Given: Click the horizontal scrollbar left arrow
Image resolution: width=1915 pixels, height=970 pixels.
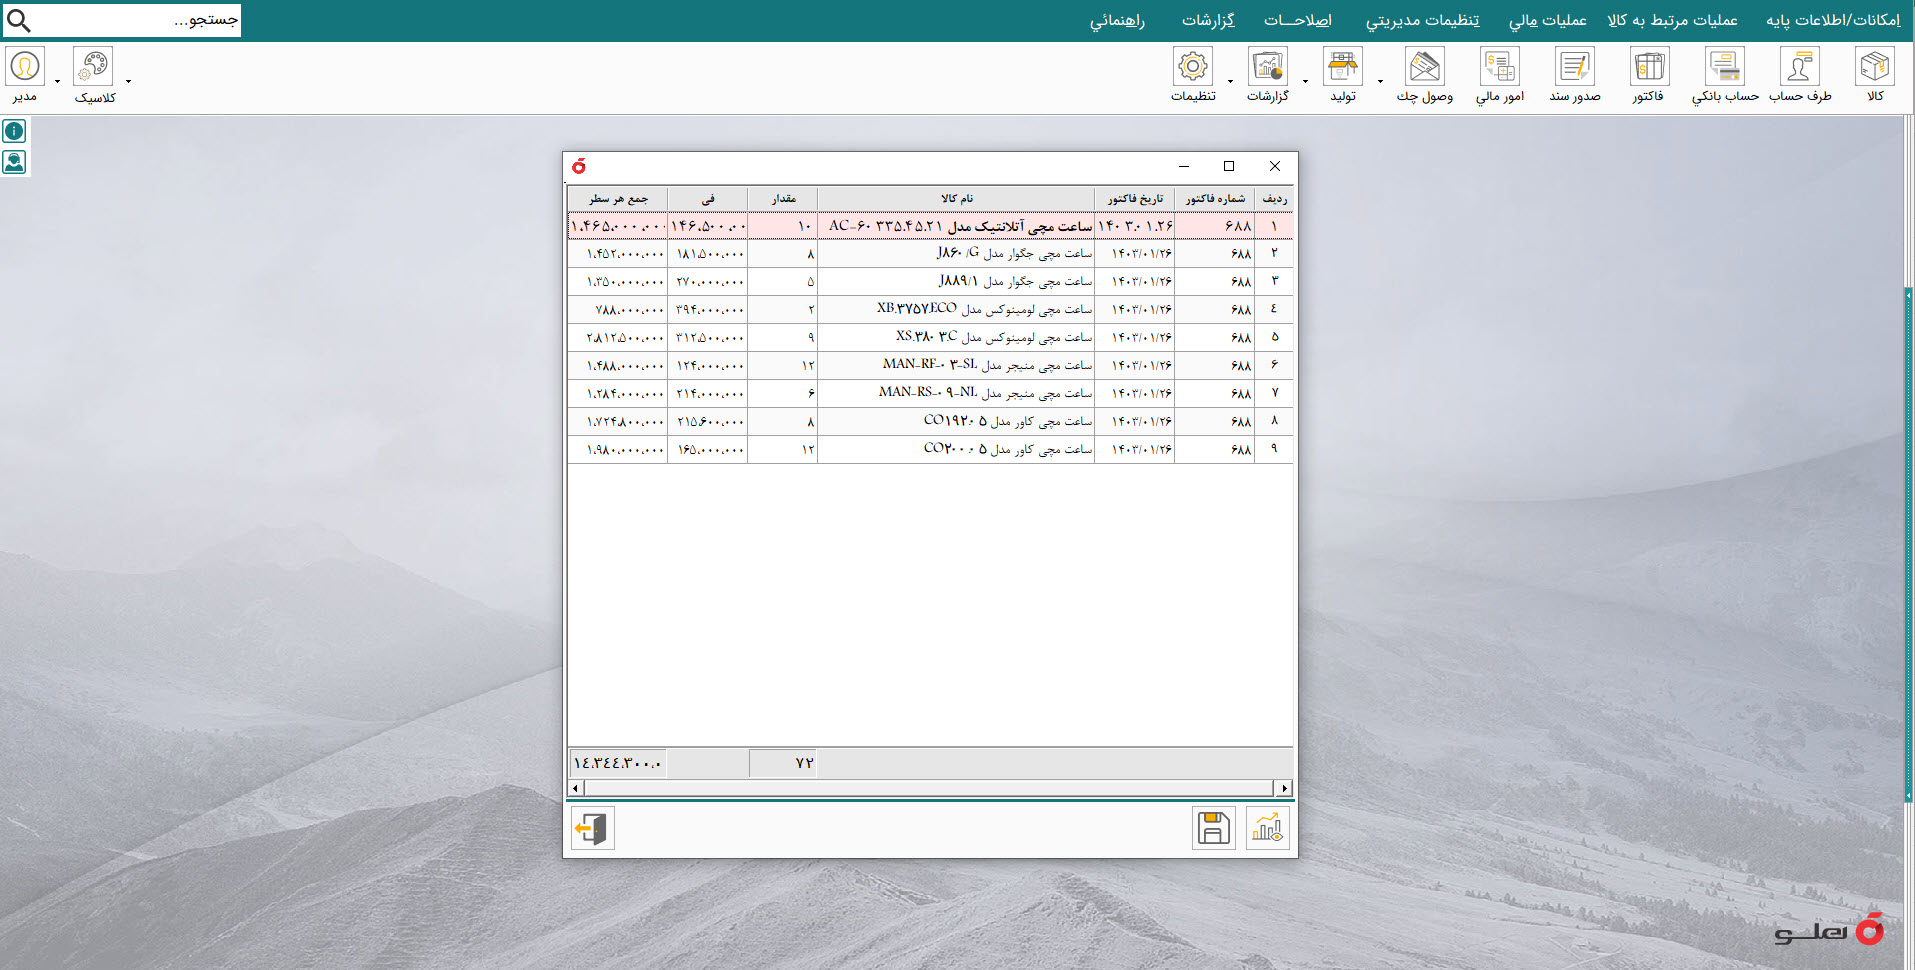Looking at the screenshot, I should (575, 788).
